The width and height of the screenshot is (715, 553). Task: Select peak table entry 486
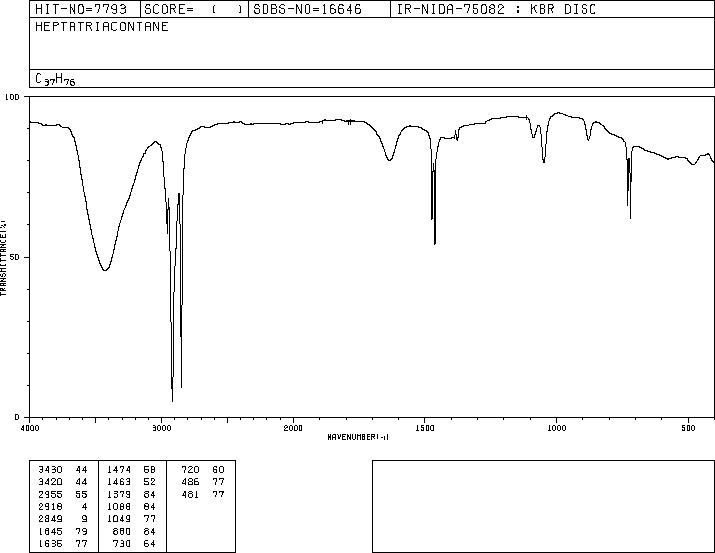pos(190,482)
